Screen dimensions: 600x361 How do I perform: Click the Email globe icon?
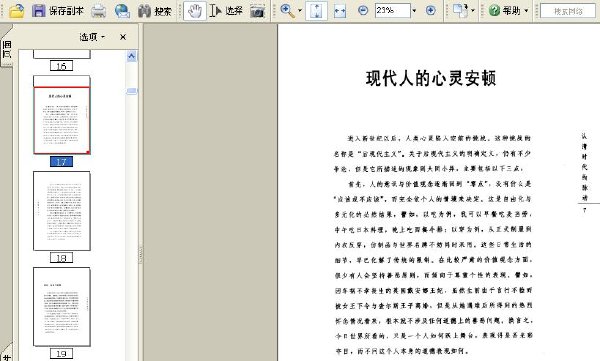point(122,11)
